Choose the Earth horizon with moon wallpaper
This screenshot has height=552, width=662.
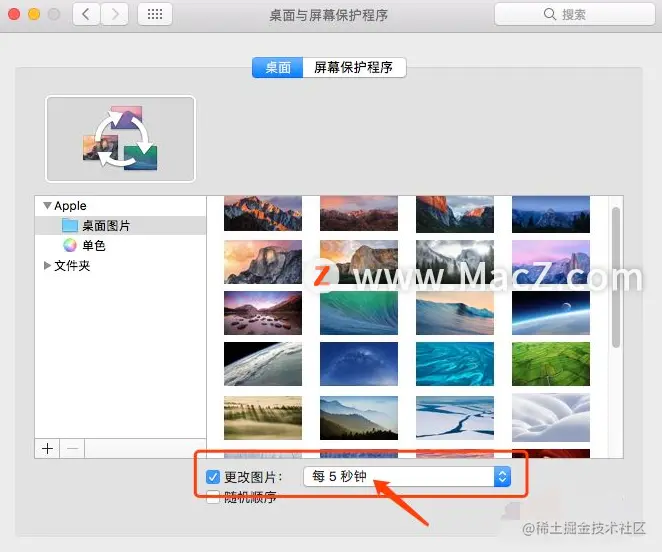[551, 313]
